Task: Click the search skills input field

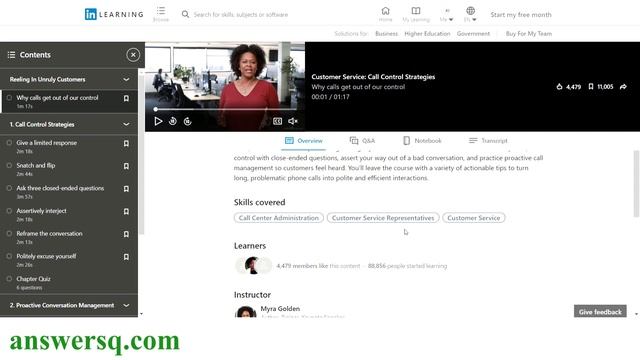Action: (241, 14)
